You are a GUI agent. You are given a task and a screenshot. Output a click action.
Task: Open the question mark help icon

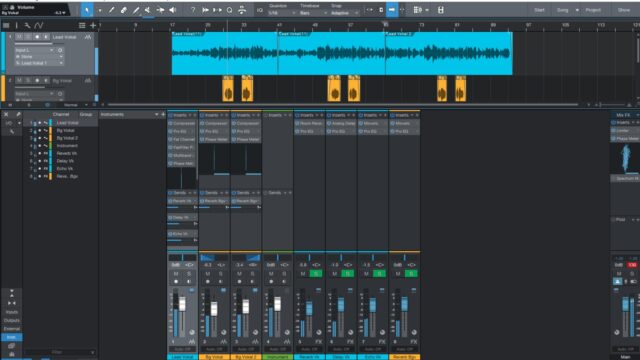coord(193,10)
